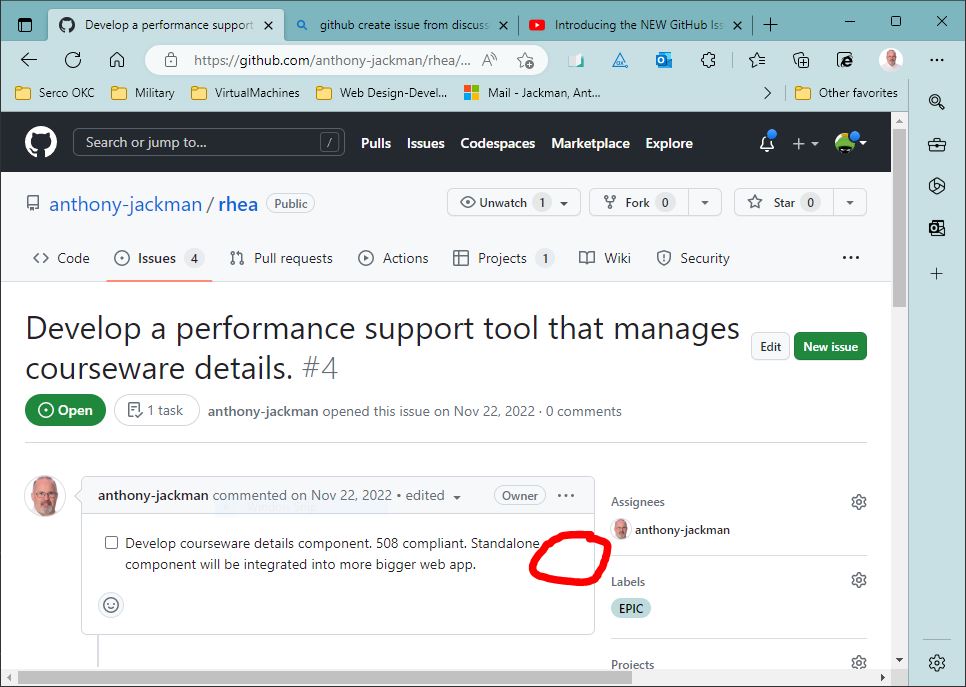This screenshot has height=687, width=966.
Task: Open the Assignees settings gear
Action: click(858, 501)
